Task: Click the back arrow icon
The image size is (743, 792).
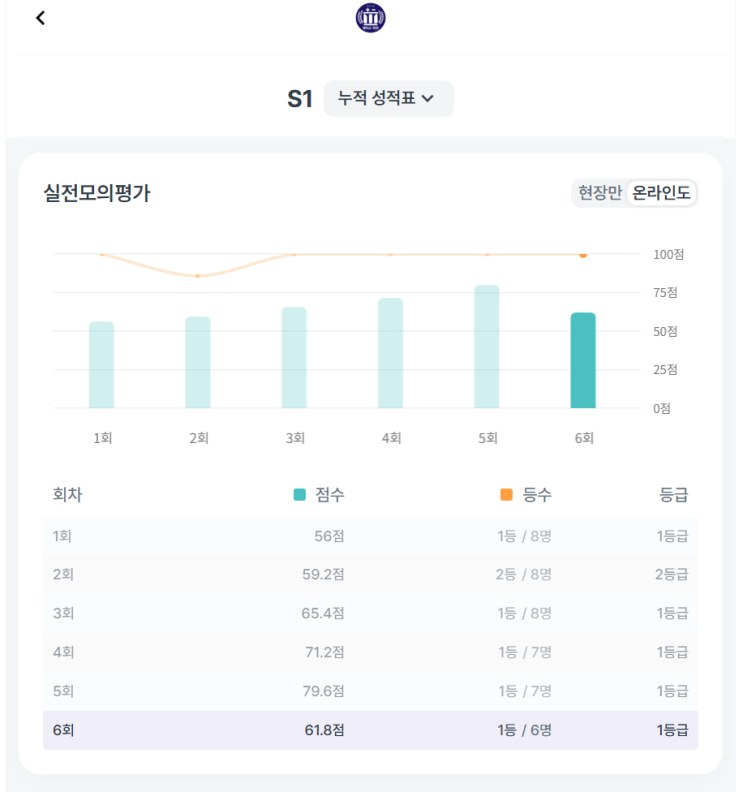Action: point(40,18)
